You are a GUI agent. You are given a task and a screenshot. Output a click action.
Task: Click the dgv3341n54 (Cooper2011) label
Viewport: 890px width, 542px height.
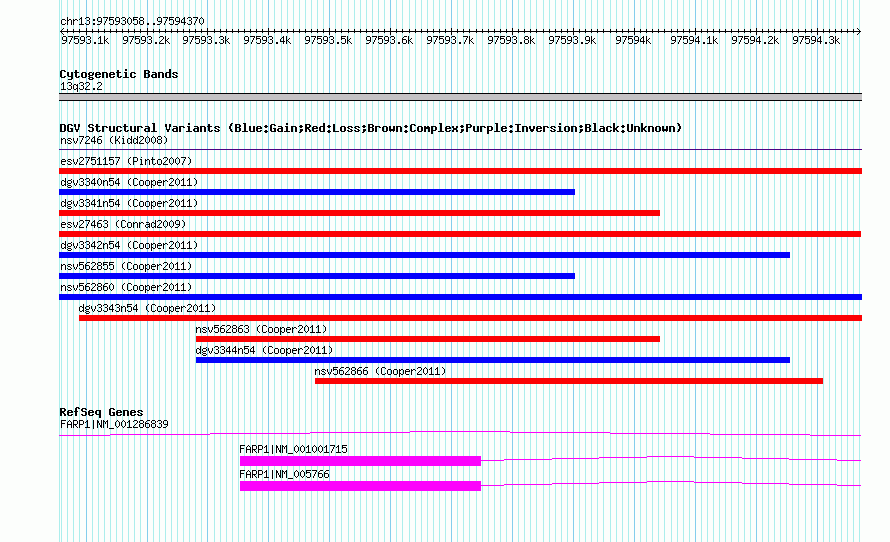coord(129,203)
